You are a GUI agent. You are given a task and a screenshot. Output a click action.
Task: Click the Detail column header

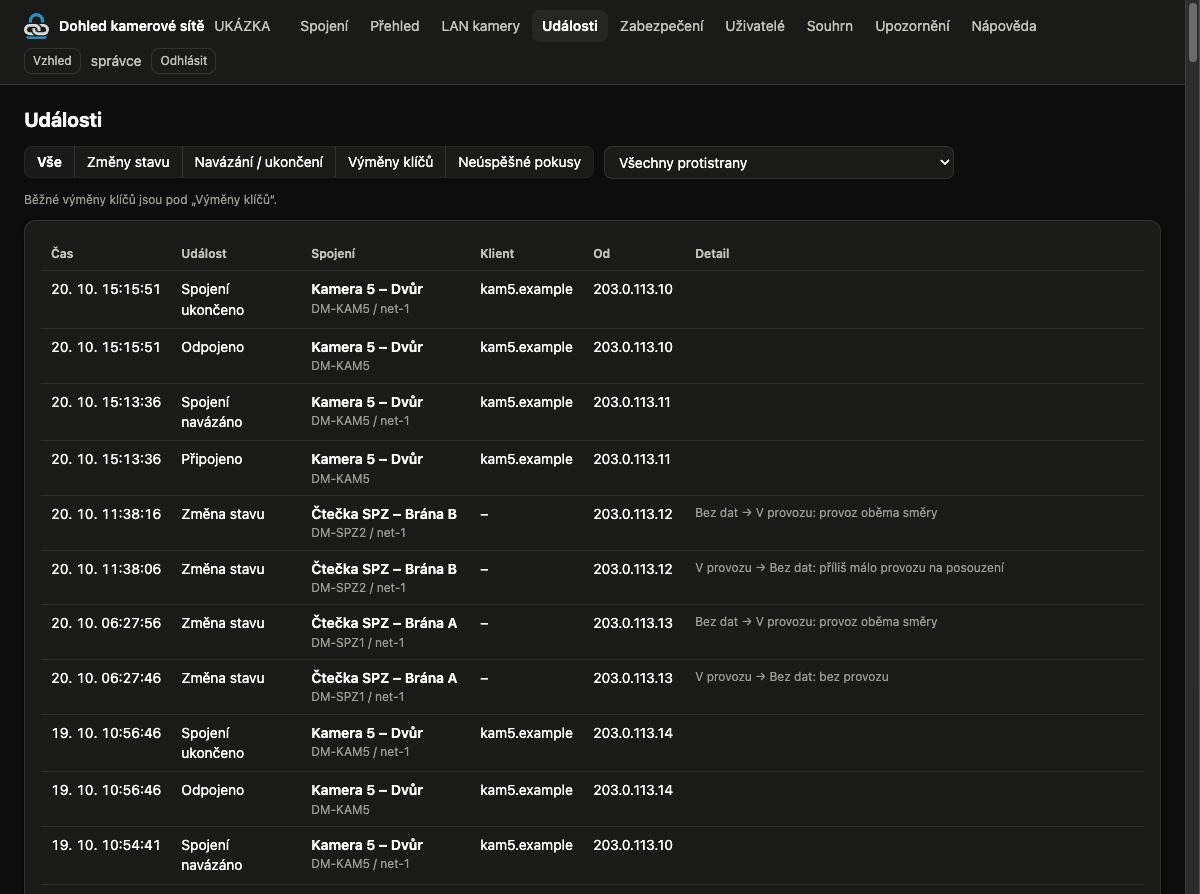[x=712, y=254]
